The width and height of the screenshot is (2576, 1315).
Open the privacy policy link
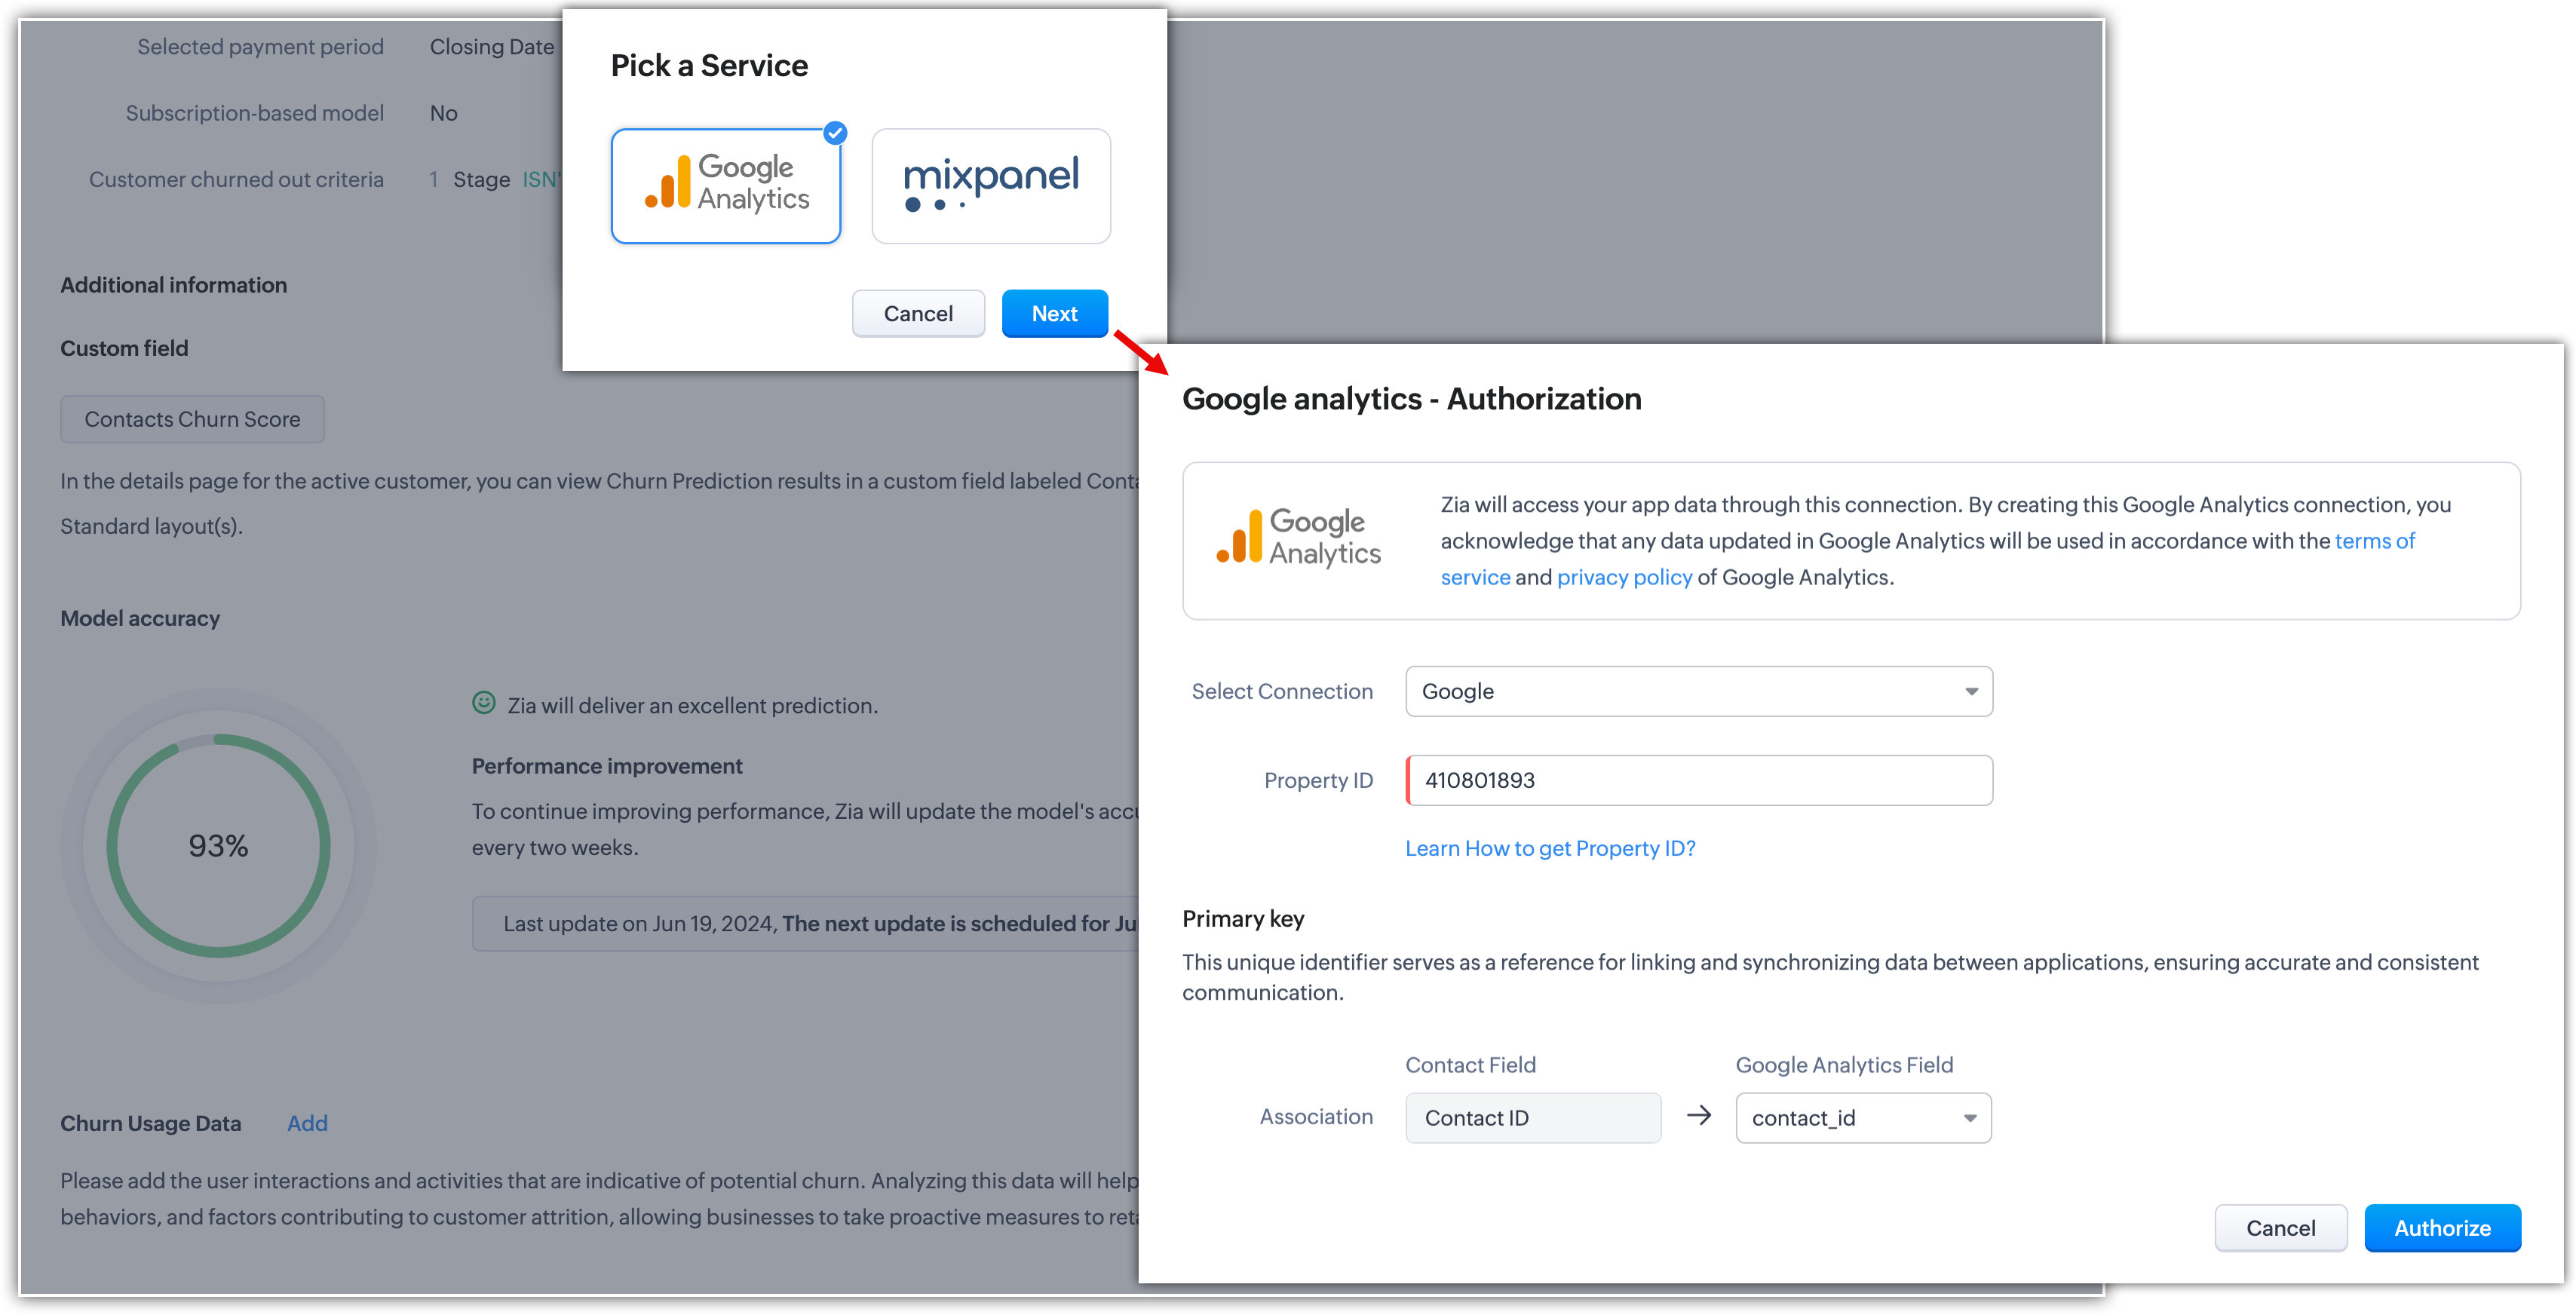pyautogui.click(x=1624, y=578)
